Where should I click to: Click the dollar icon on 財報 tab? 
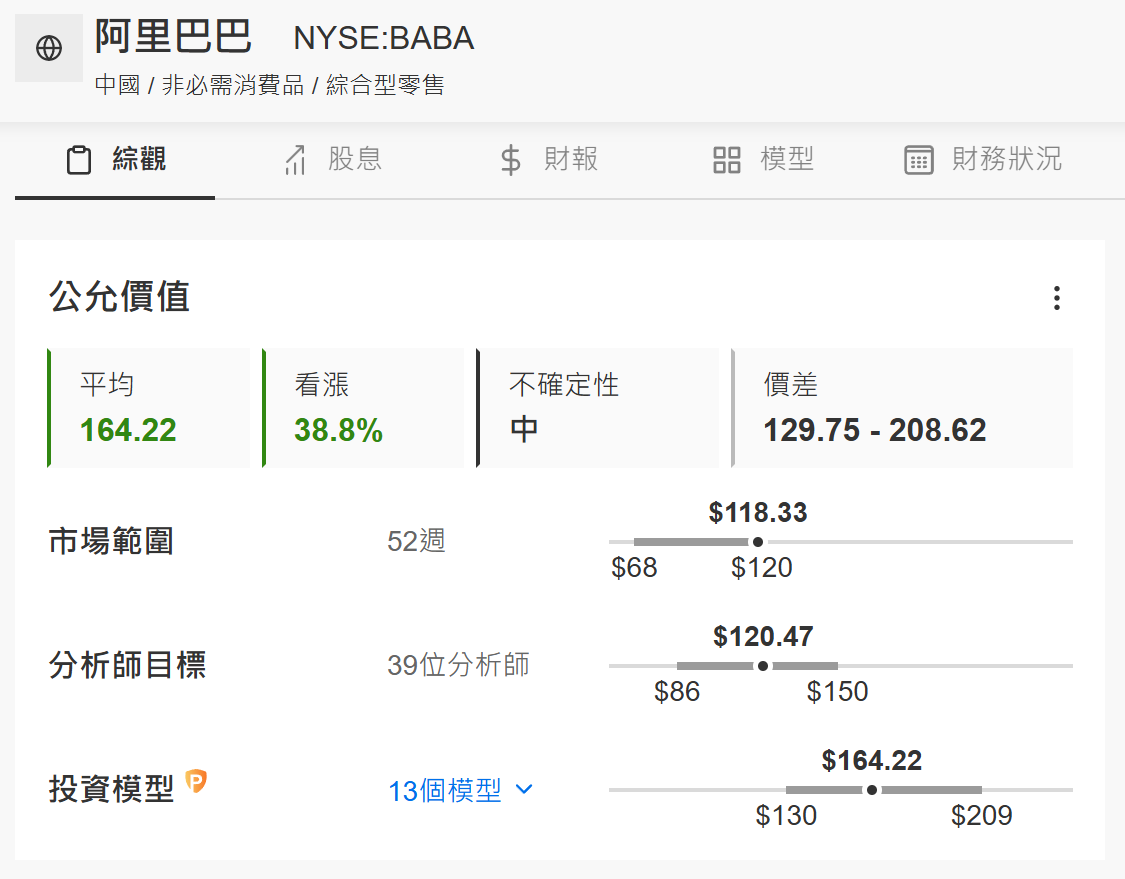point(511,159)
